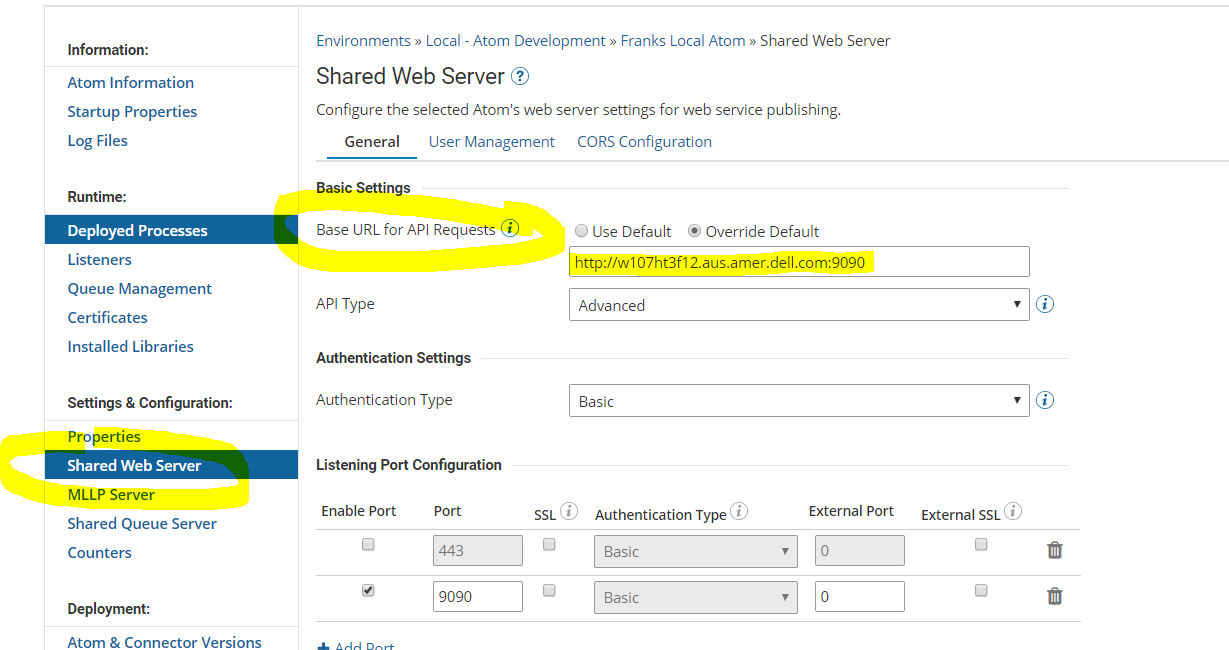Open the Shared Web Server help icon

click(x=521, y=76)
